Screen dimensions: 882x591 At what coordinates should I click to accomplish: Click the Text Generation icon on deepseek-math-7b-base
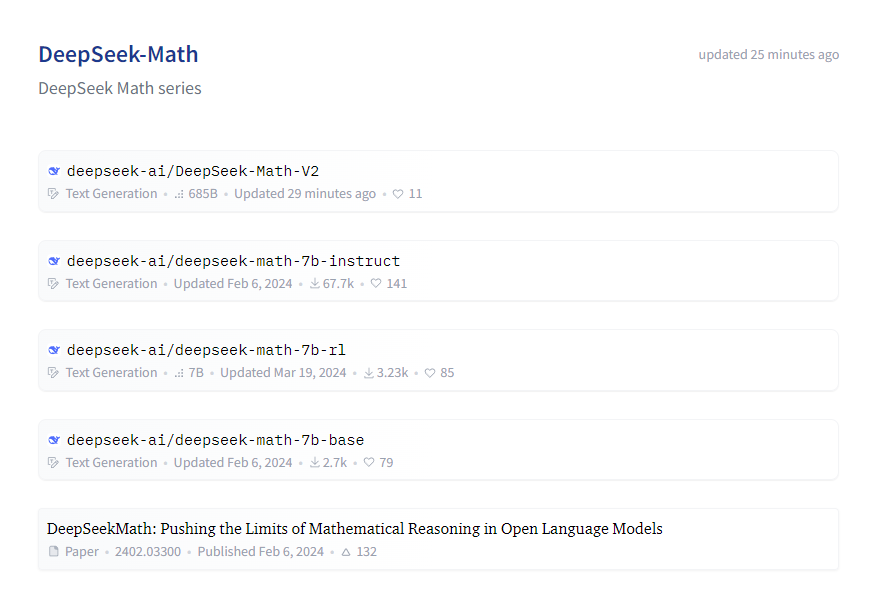(53, 462)
